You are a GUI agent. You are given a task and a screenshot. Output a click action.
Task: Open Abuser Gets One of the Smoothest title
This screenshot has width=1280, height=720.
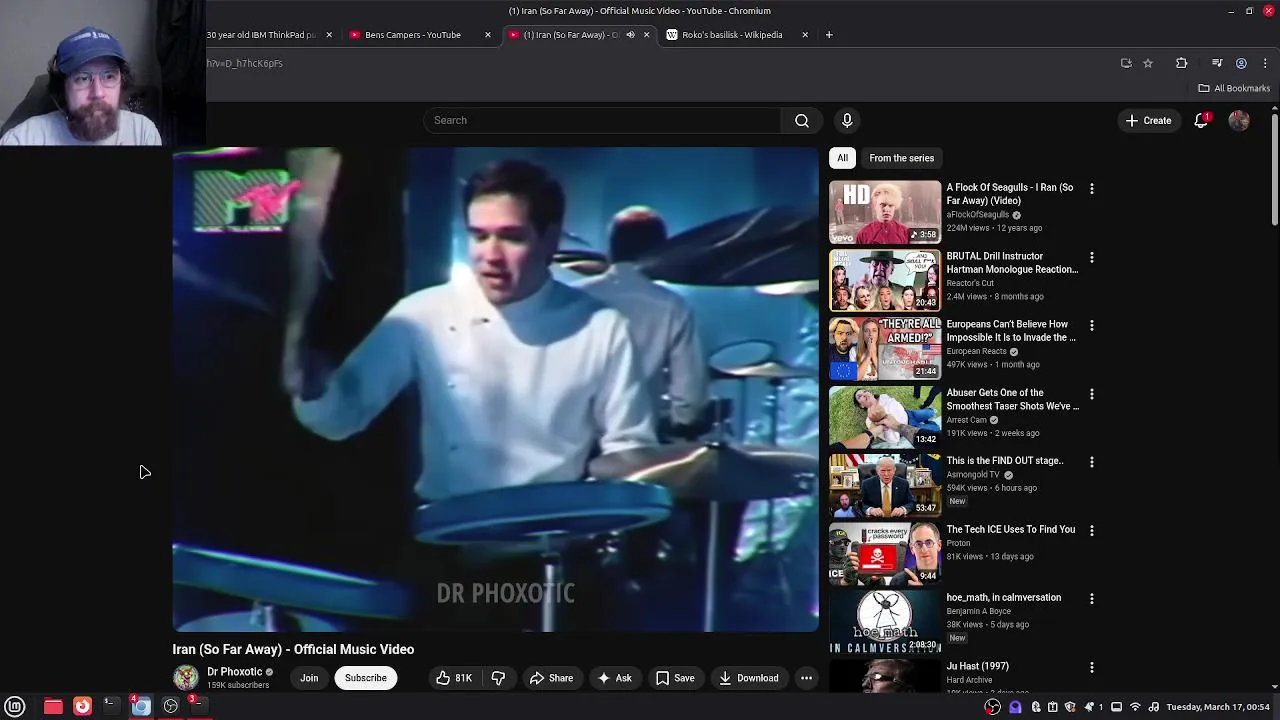click(1013, 400)
